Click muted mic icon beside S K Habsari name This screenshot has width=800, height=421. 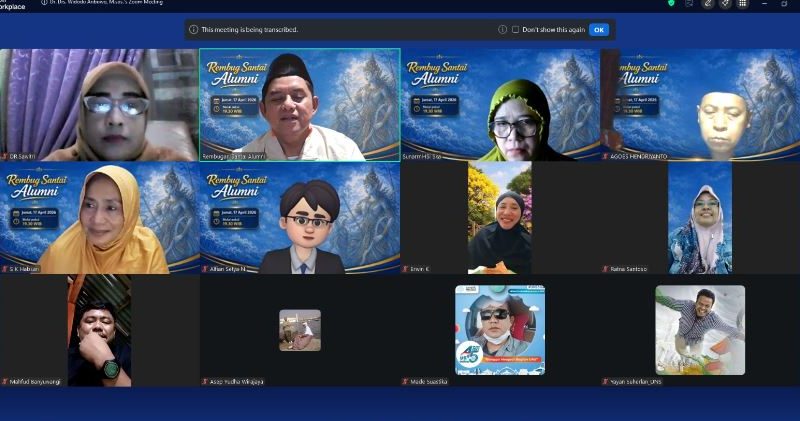(x=5, y=269)
